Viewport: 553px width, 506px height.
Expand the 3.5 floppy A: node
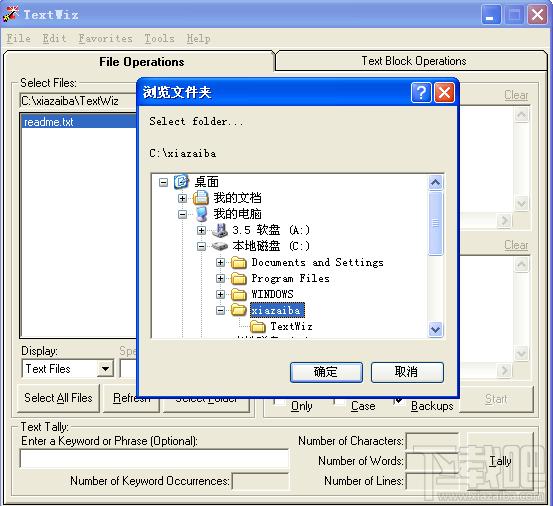pos(201,230)
